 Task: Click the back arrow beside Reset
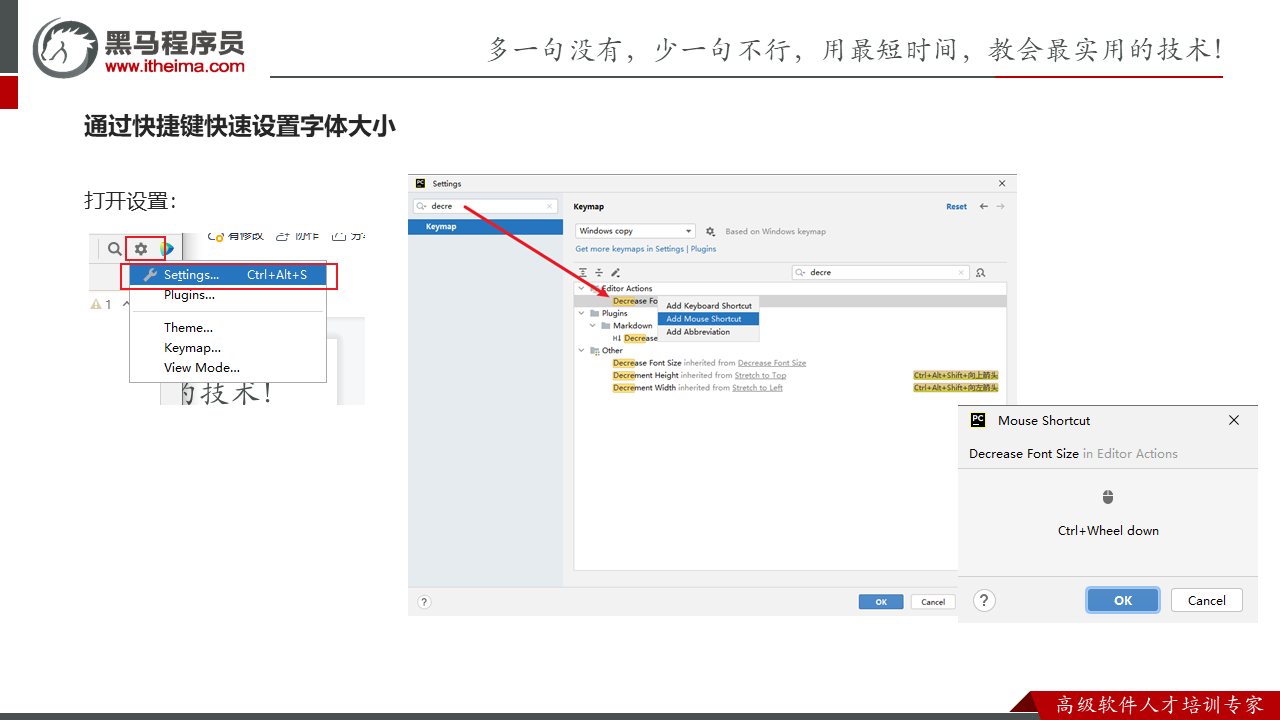pos(983,207)
